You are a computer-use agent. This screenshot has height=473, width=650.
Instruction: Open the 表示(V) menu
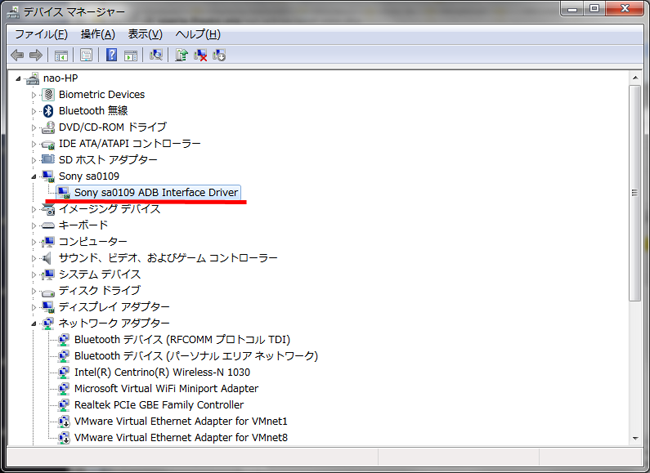(x=145, y=34)
